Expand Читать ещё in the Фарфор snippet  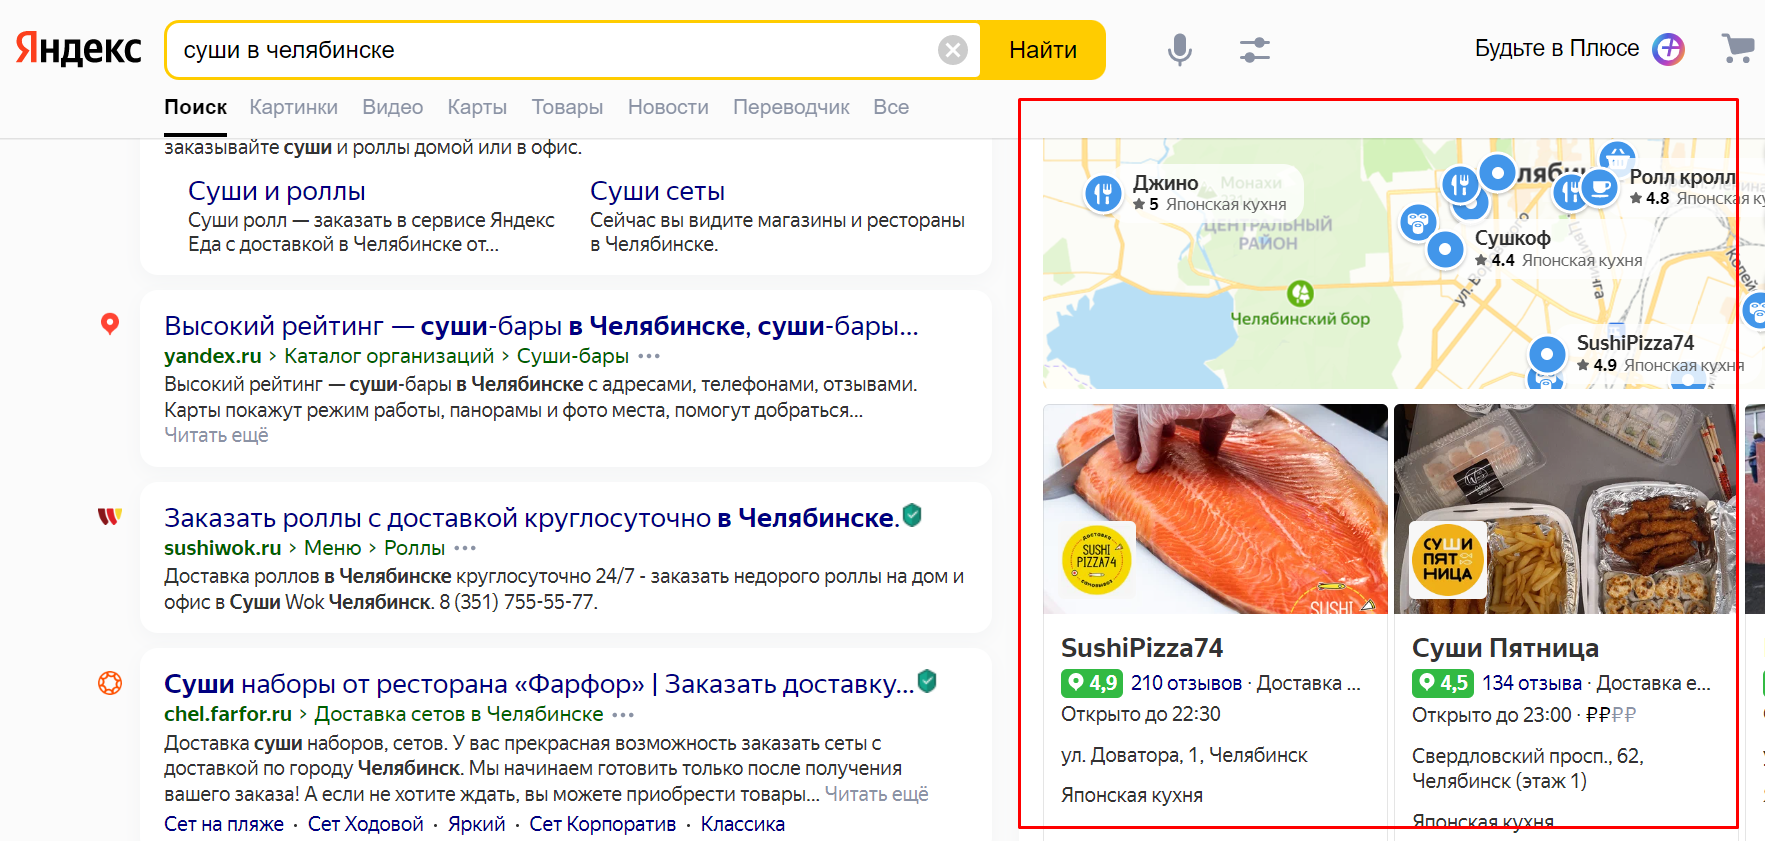pyautogui.click(x=876, y=794)
